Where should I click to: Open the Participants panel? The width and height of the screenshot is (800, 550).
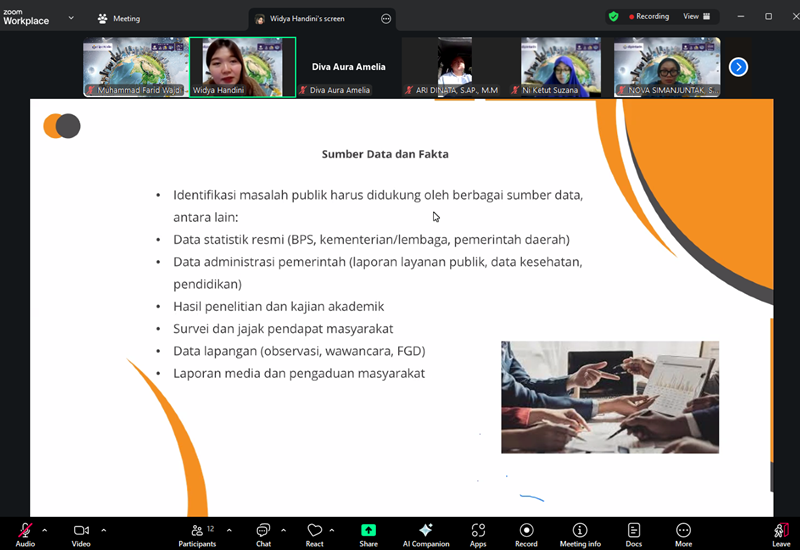tap(197, 534)
